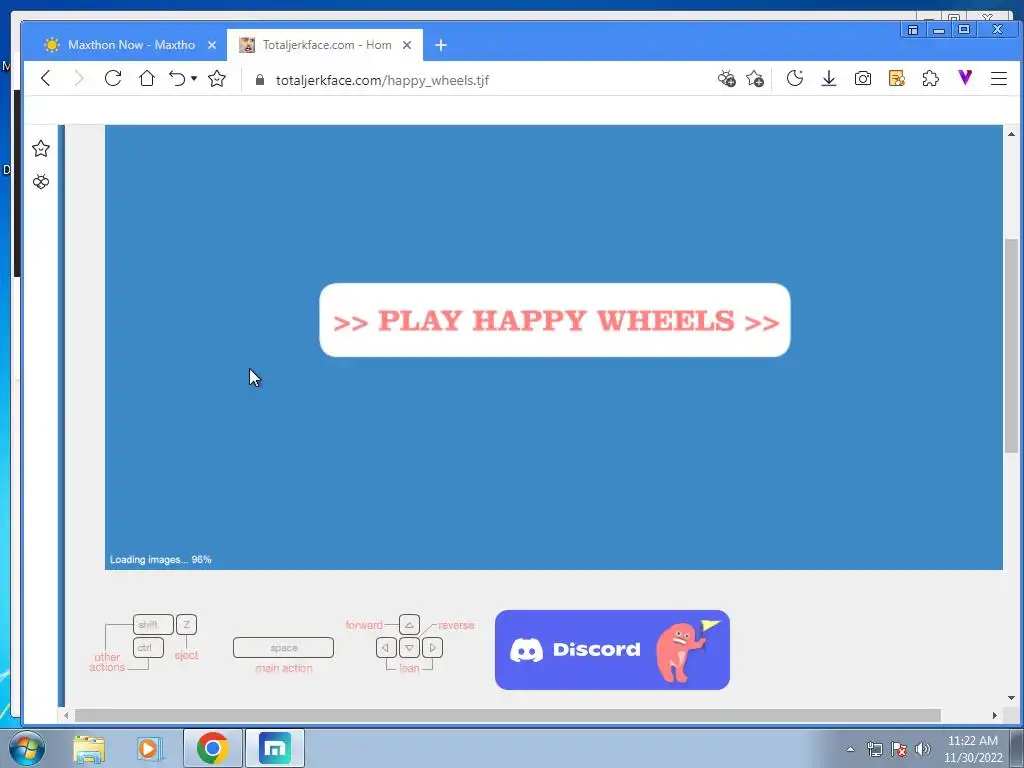Click the purple V wallet icon

point(965,78)
